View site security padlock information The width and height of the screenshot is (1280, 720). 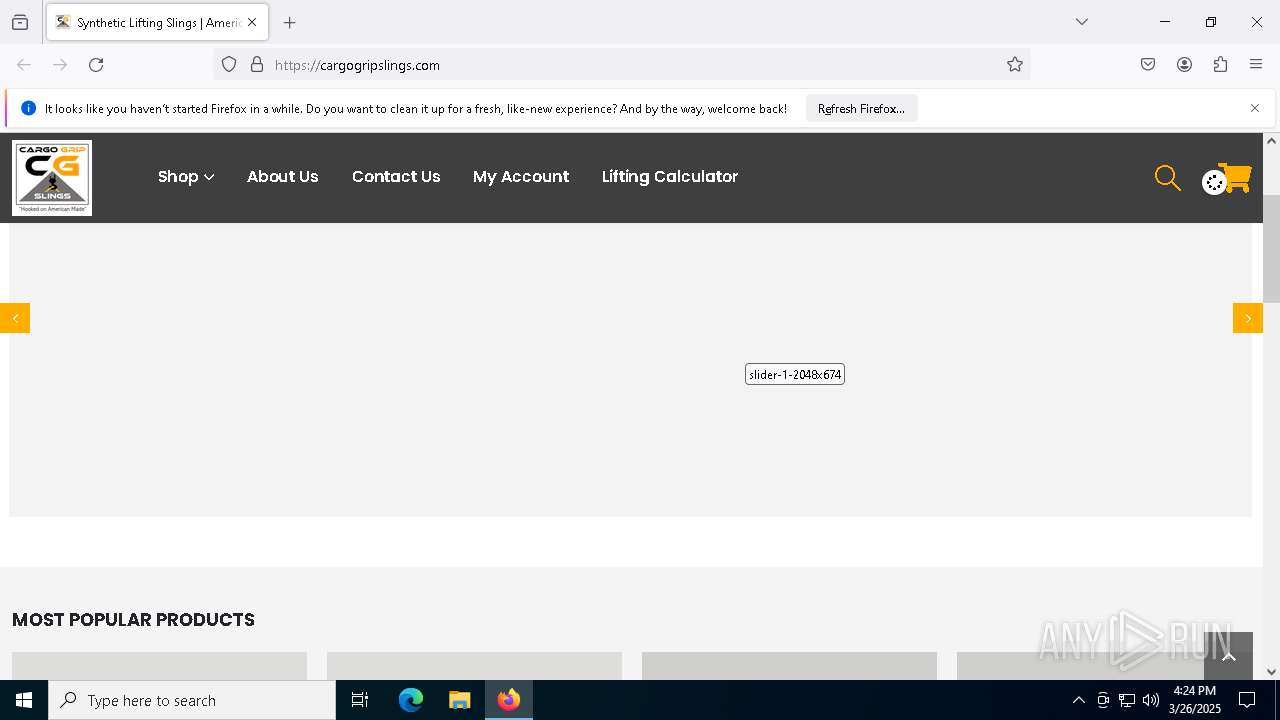pos(257,65)
